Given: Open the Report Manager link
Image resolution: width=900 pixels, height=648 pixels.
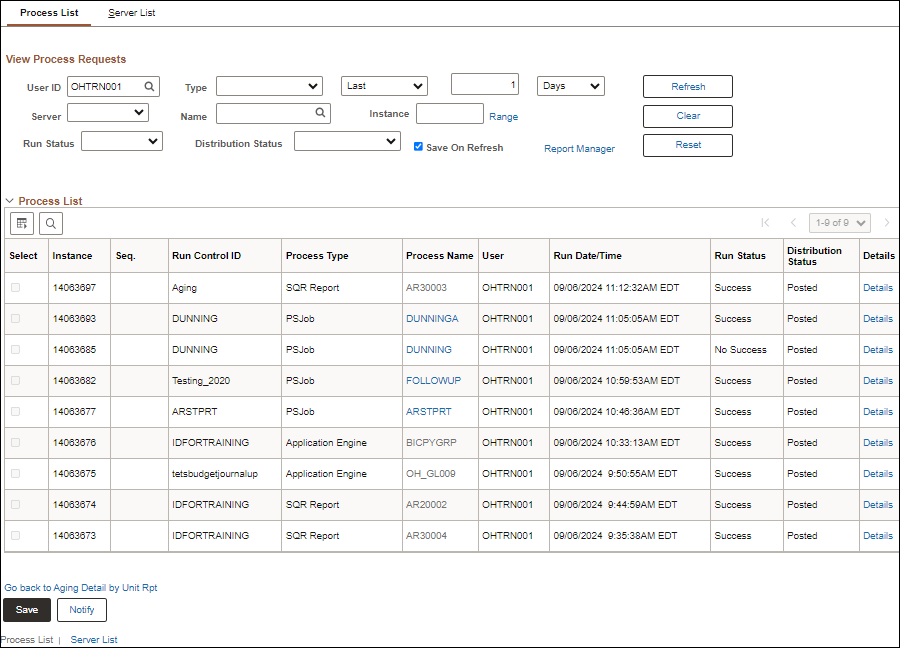Looking at the screenshot, I should 579,149.
